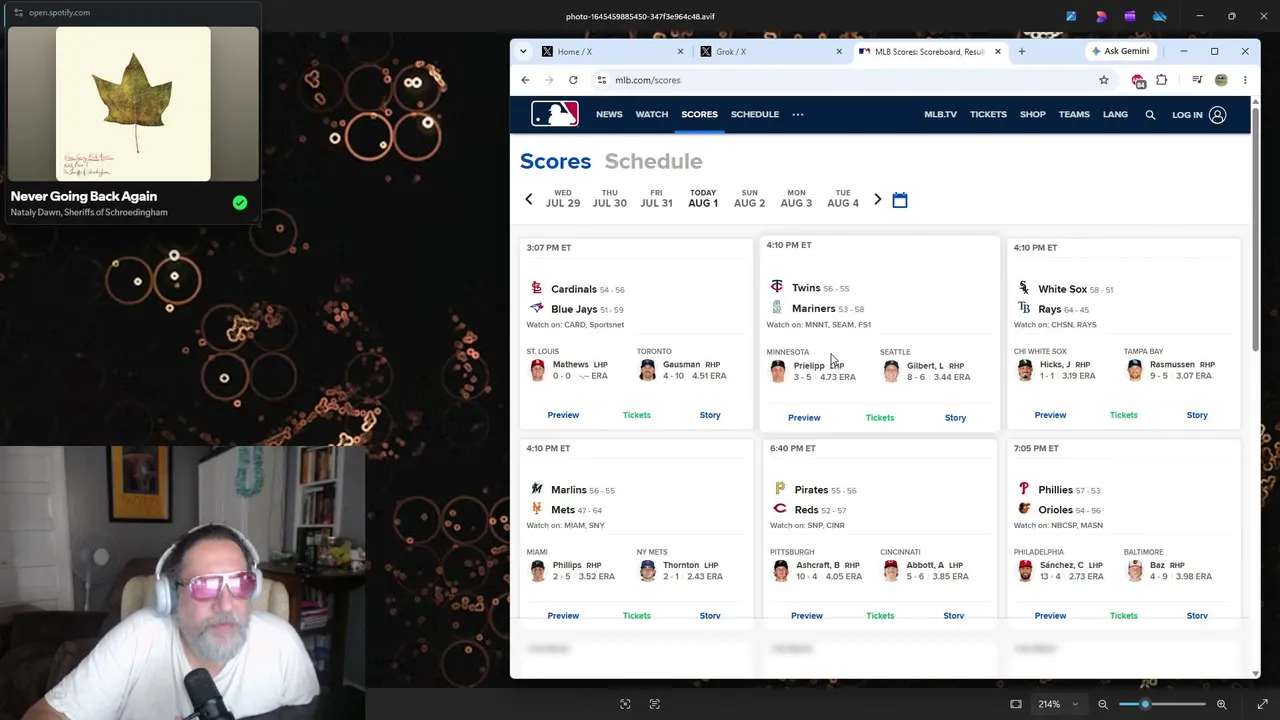This screenshot has width=1280, height=720.
Task: Click the MLB logo home icon
Action: click(x=555, y=114)
